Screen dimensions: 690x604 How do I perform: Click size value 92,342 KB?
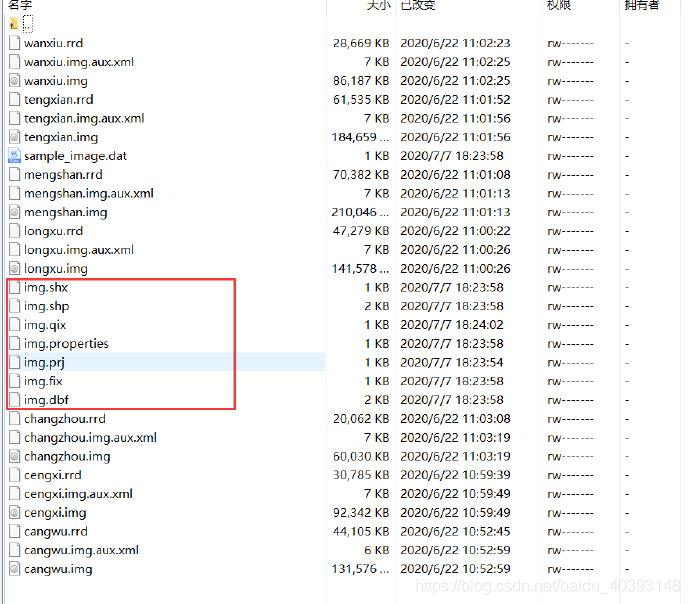(x=361, y=513)
